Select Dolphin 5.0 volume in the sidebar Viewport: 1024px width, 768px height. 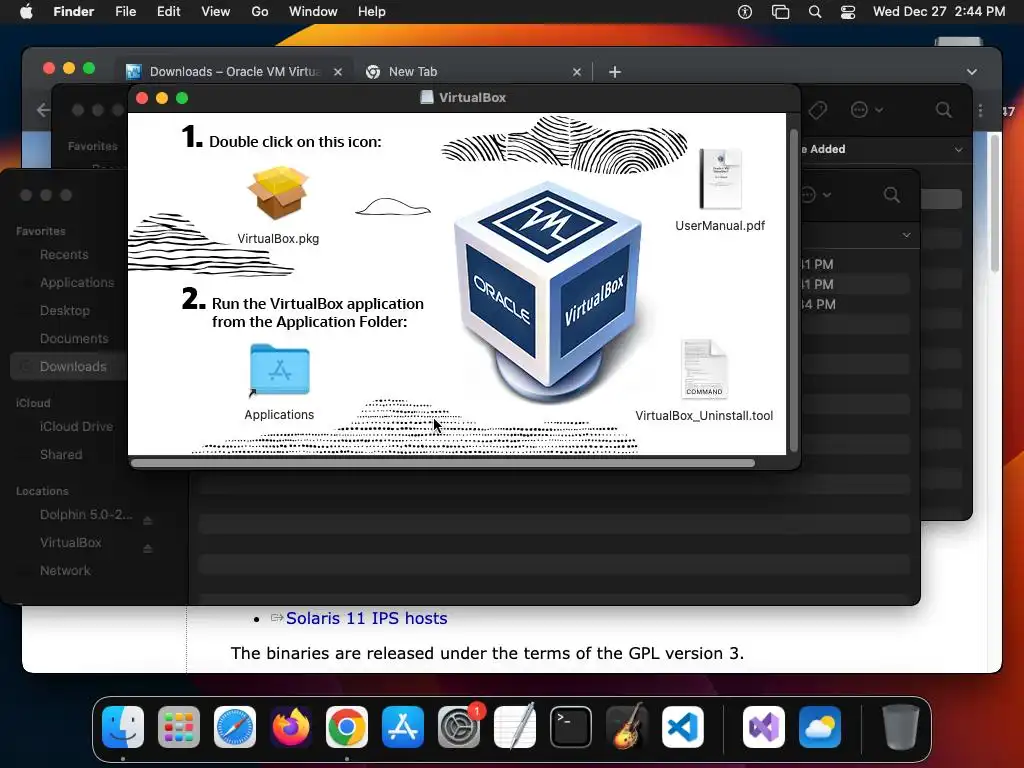[86, 515]
